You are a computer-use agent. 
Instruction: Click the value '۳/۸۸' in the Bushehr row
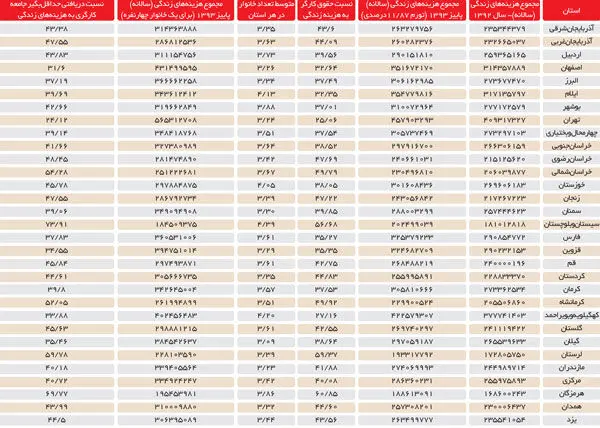(266, 107)
